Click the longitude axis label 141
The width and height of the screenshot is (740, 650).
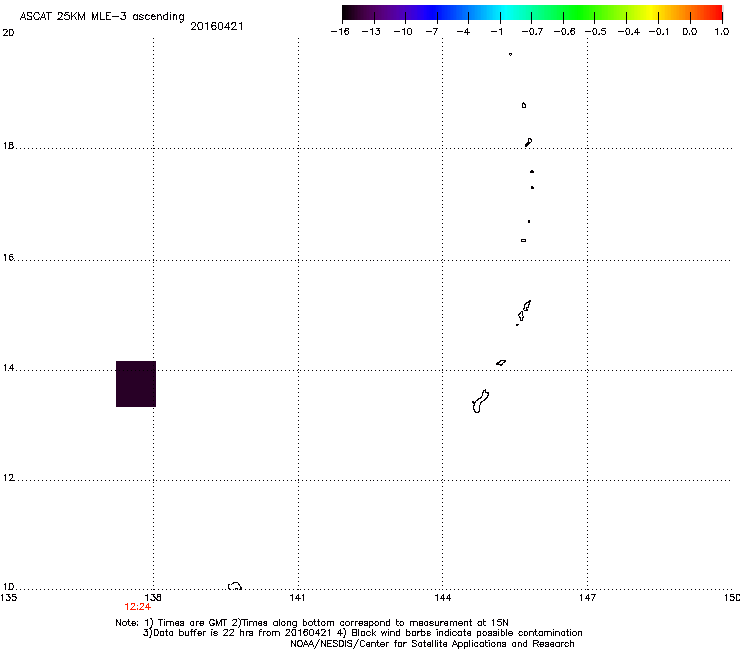[x=297, y=598]
